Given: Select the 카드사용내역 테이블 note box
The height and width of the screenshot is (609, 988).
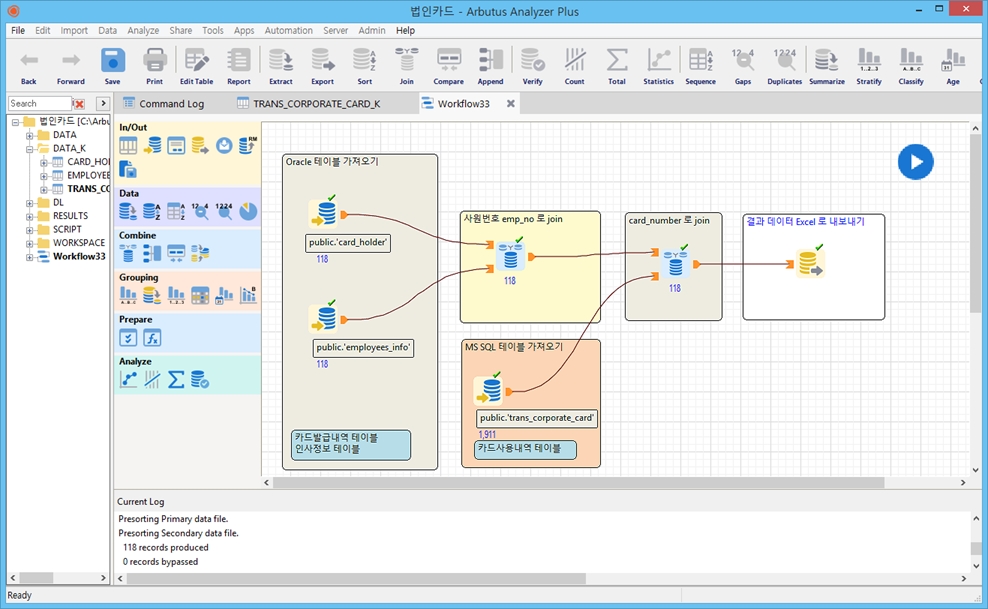Looking at the screenshot, I should pyautogui.click(x=525, y=449).
